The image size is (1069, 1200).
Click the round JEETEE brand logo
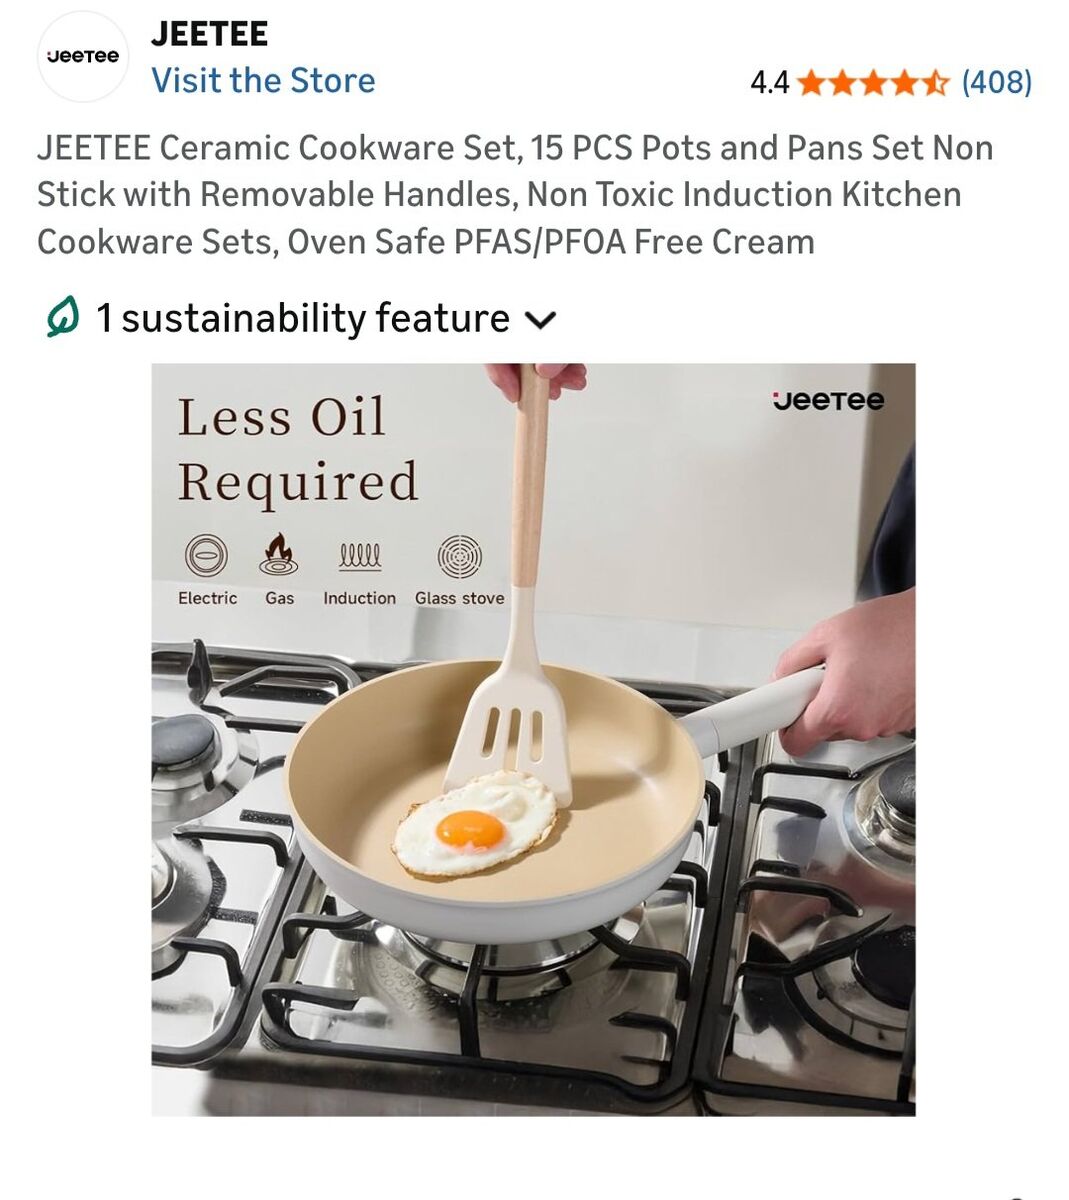click(x=83, y=57)
